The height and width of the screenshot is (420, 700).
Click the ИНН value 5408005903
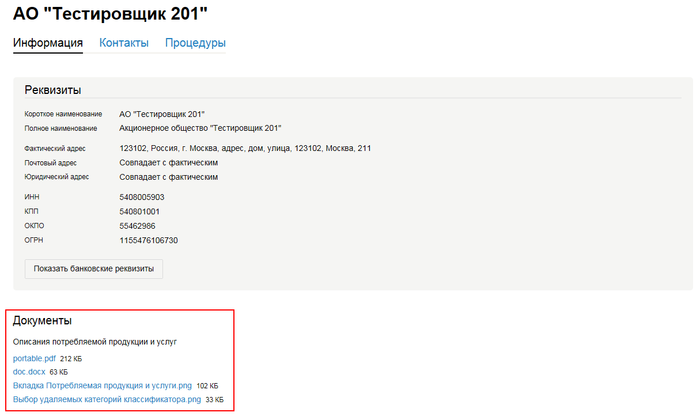pos(141,197)
